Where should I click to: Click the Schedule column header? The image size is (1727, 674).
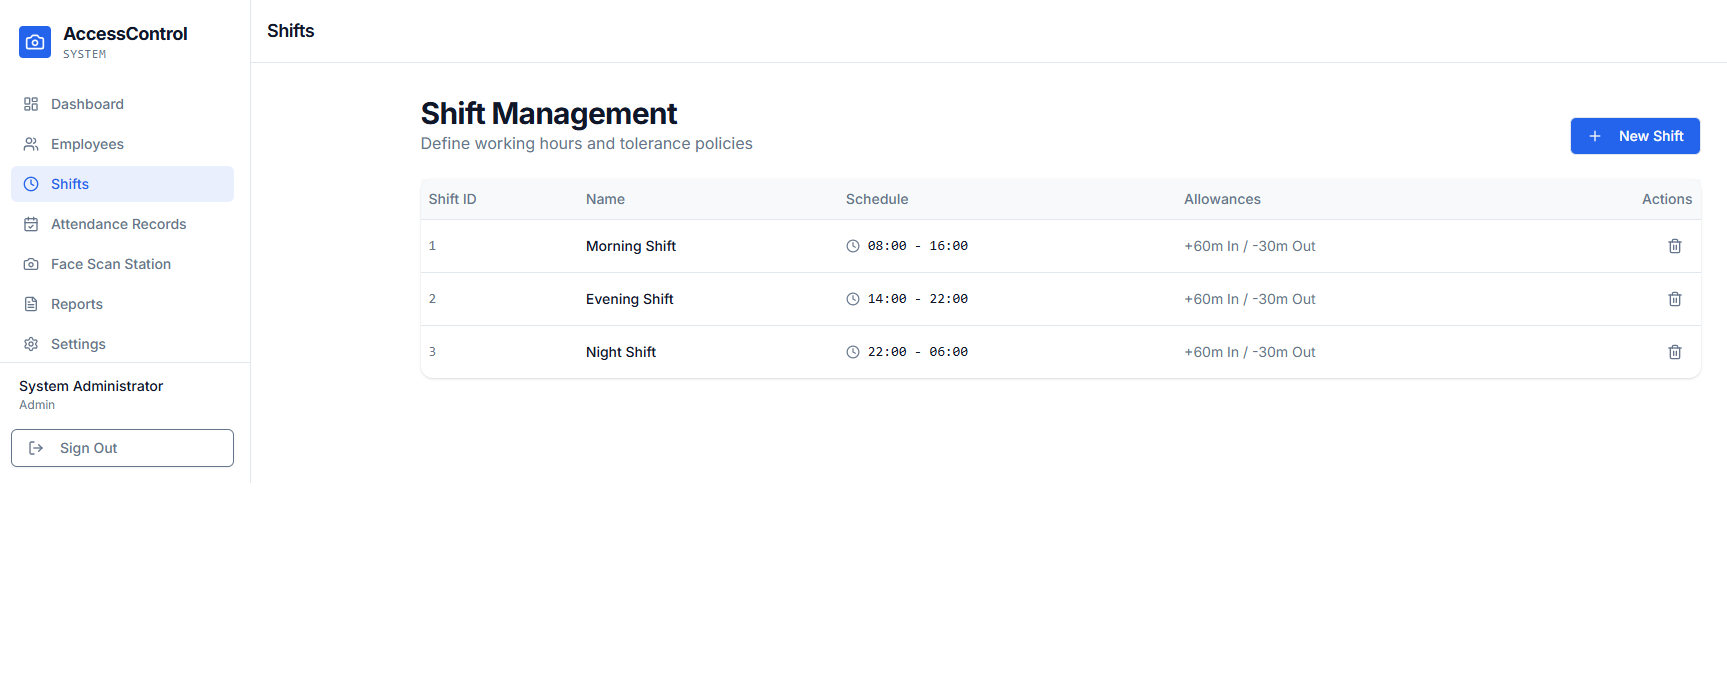pos(876,199)
